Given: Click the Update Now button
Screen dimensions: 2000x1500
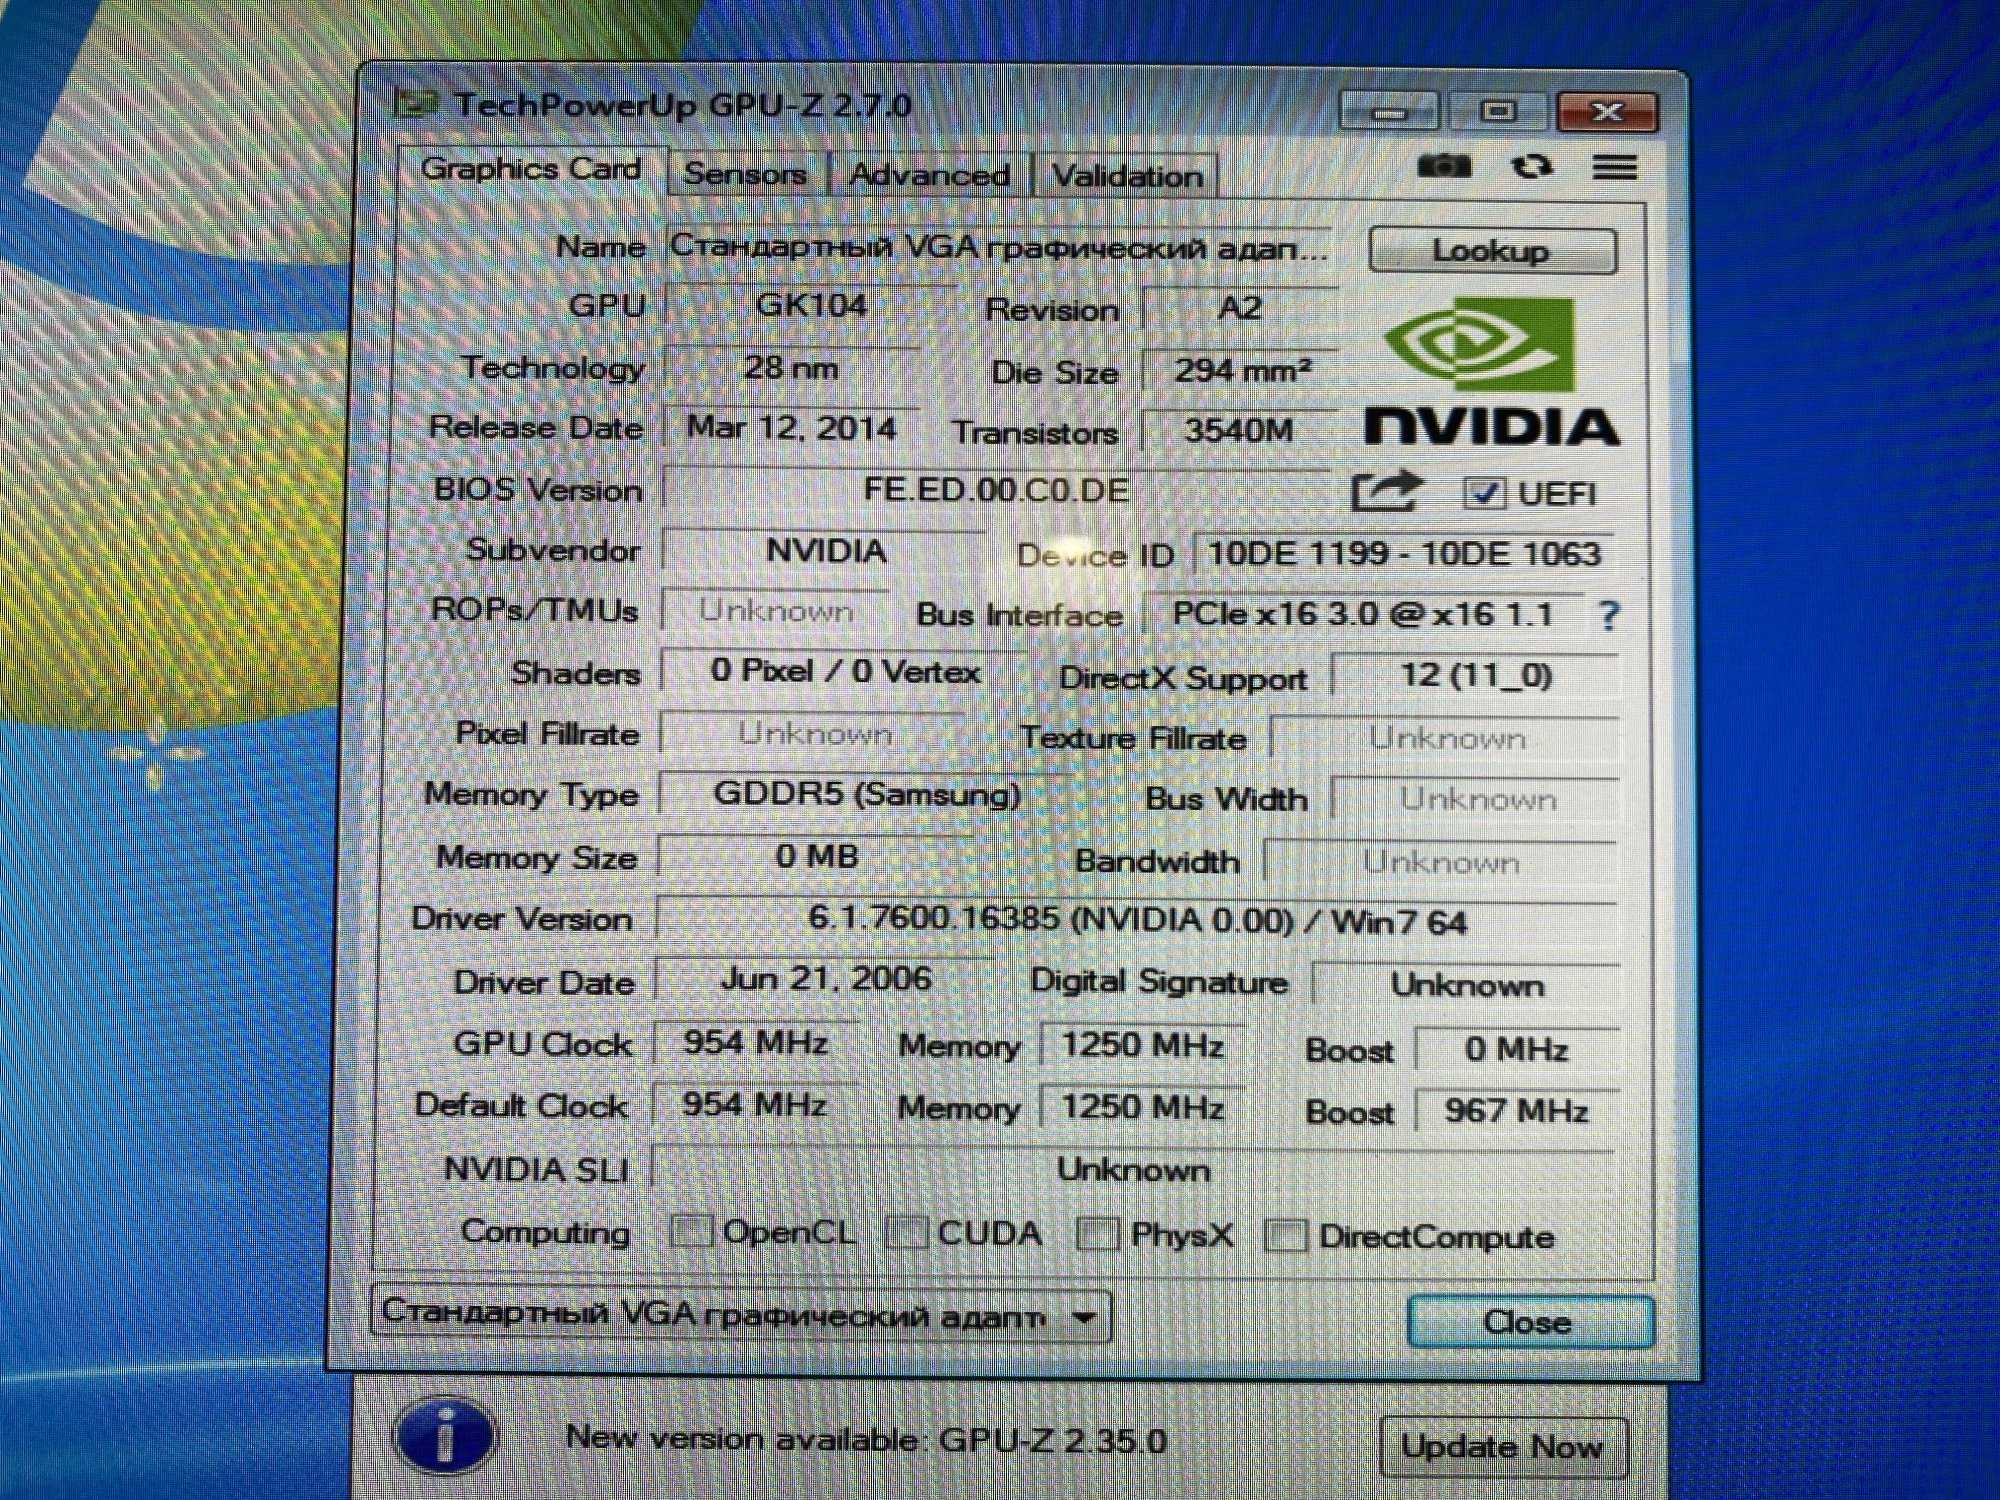Looking at the screenshot, I should click(1501, 1446).
